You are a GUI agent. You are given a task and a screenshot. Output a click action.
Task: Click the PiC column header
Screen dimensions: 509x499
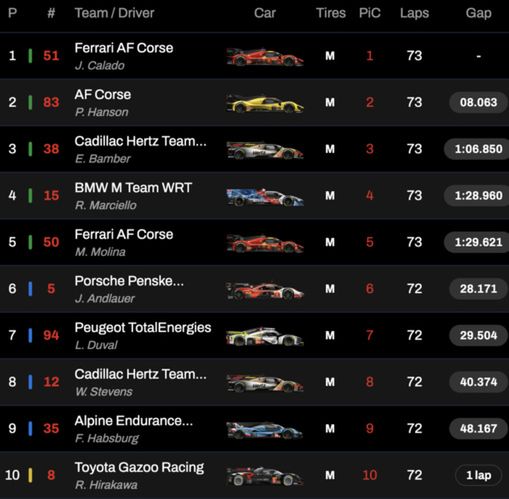click(370, 13)
